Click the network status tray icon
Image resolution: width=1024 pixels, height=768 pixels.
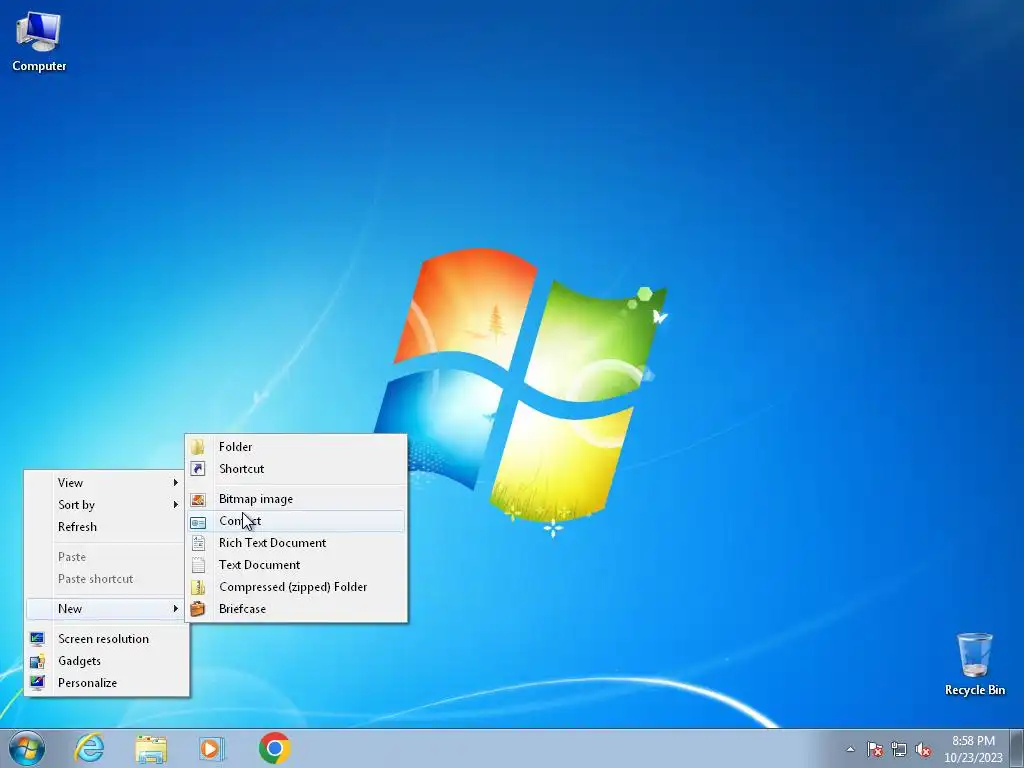coord(899,749)
